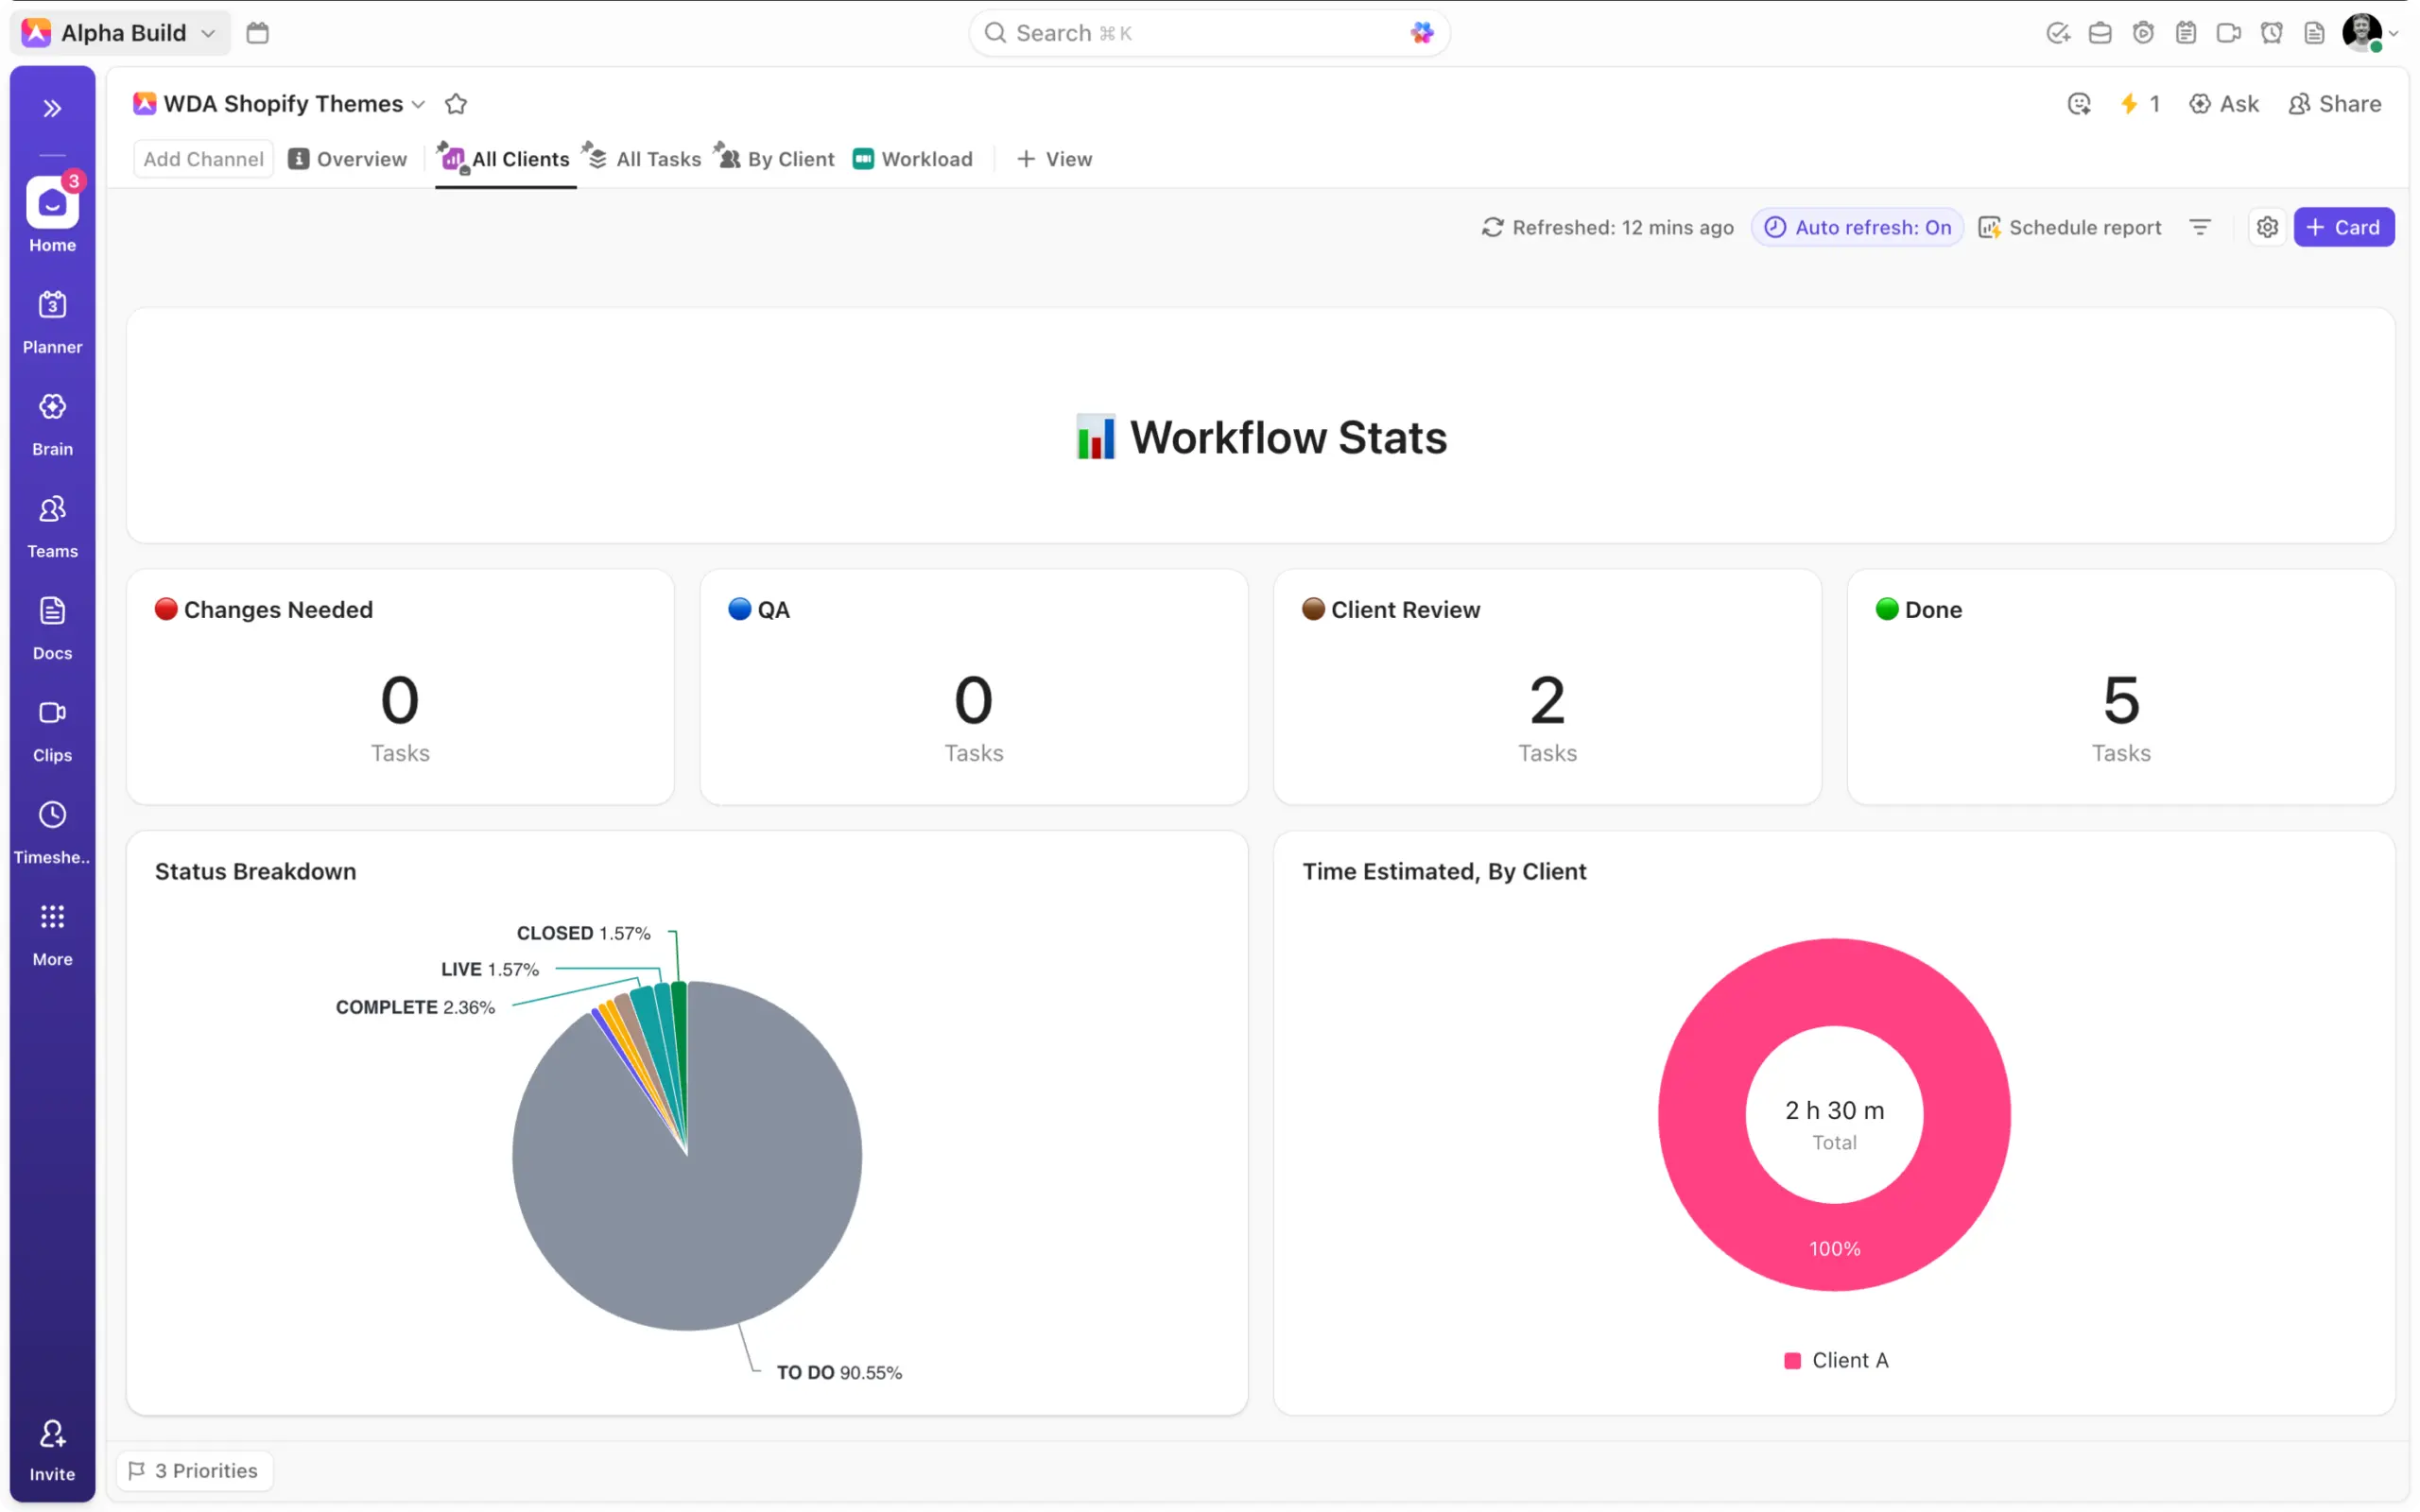
Task: Open Alpha Build workspace dropdown
Action: (x=122, y=33)
